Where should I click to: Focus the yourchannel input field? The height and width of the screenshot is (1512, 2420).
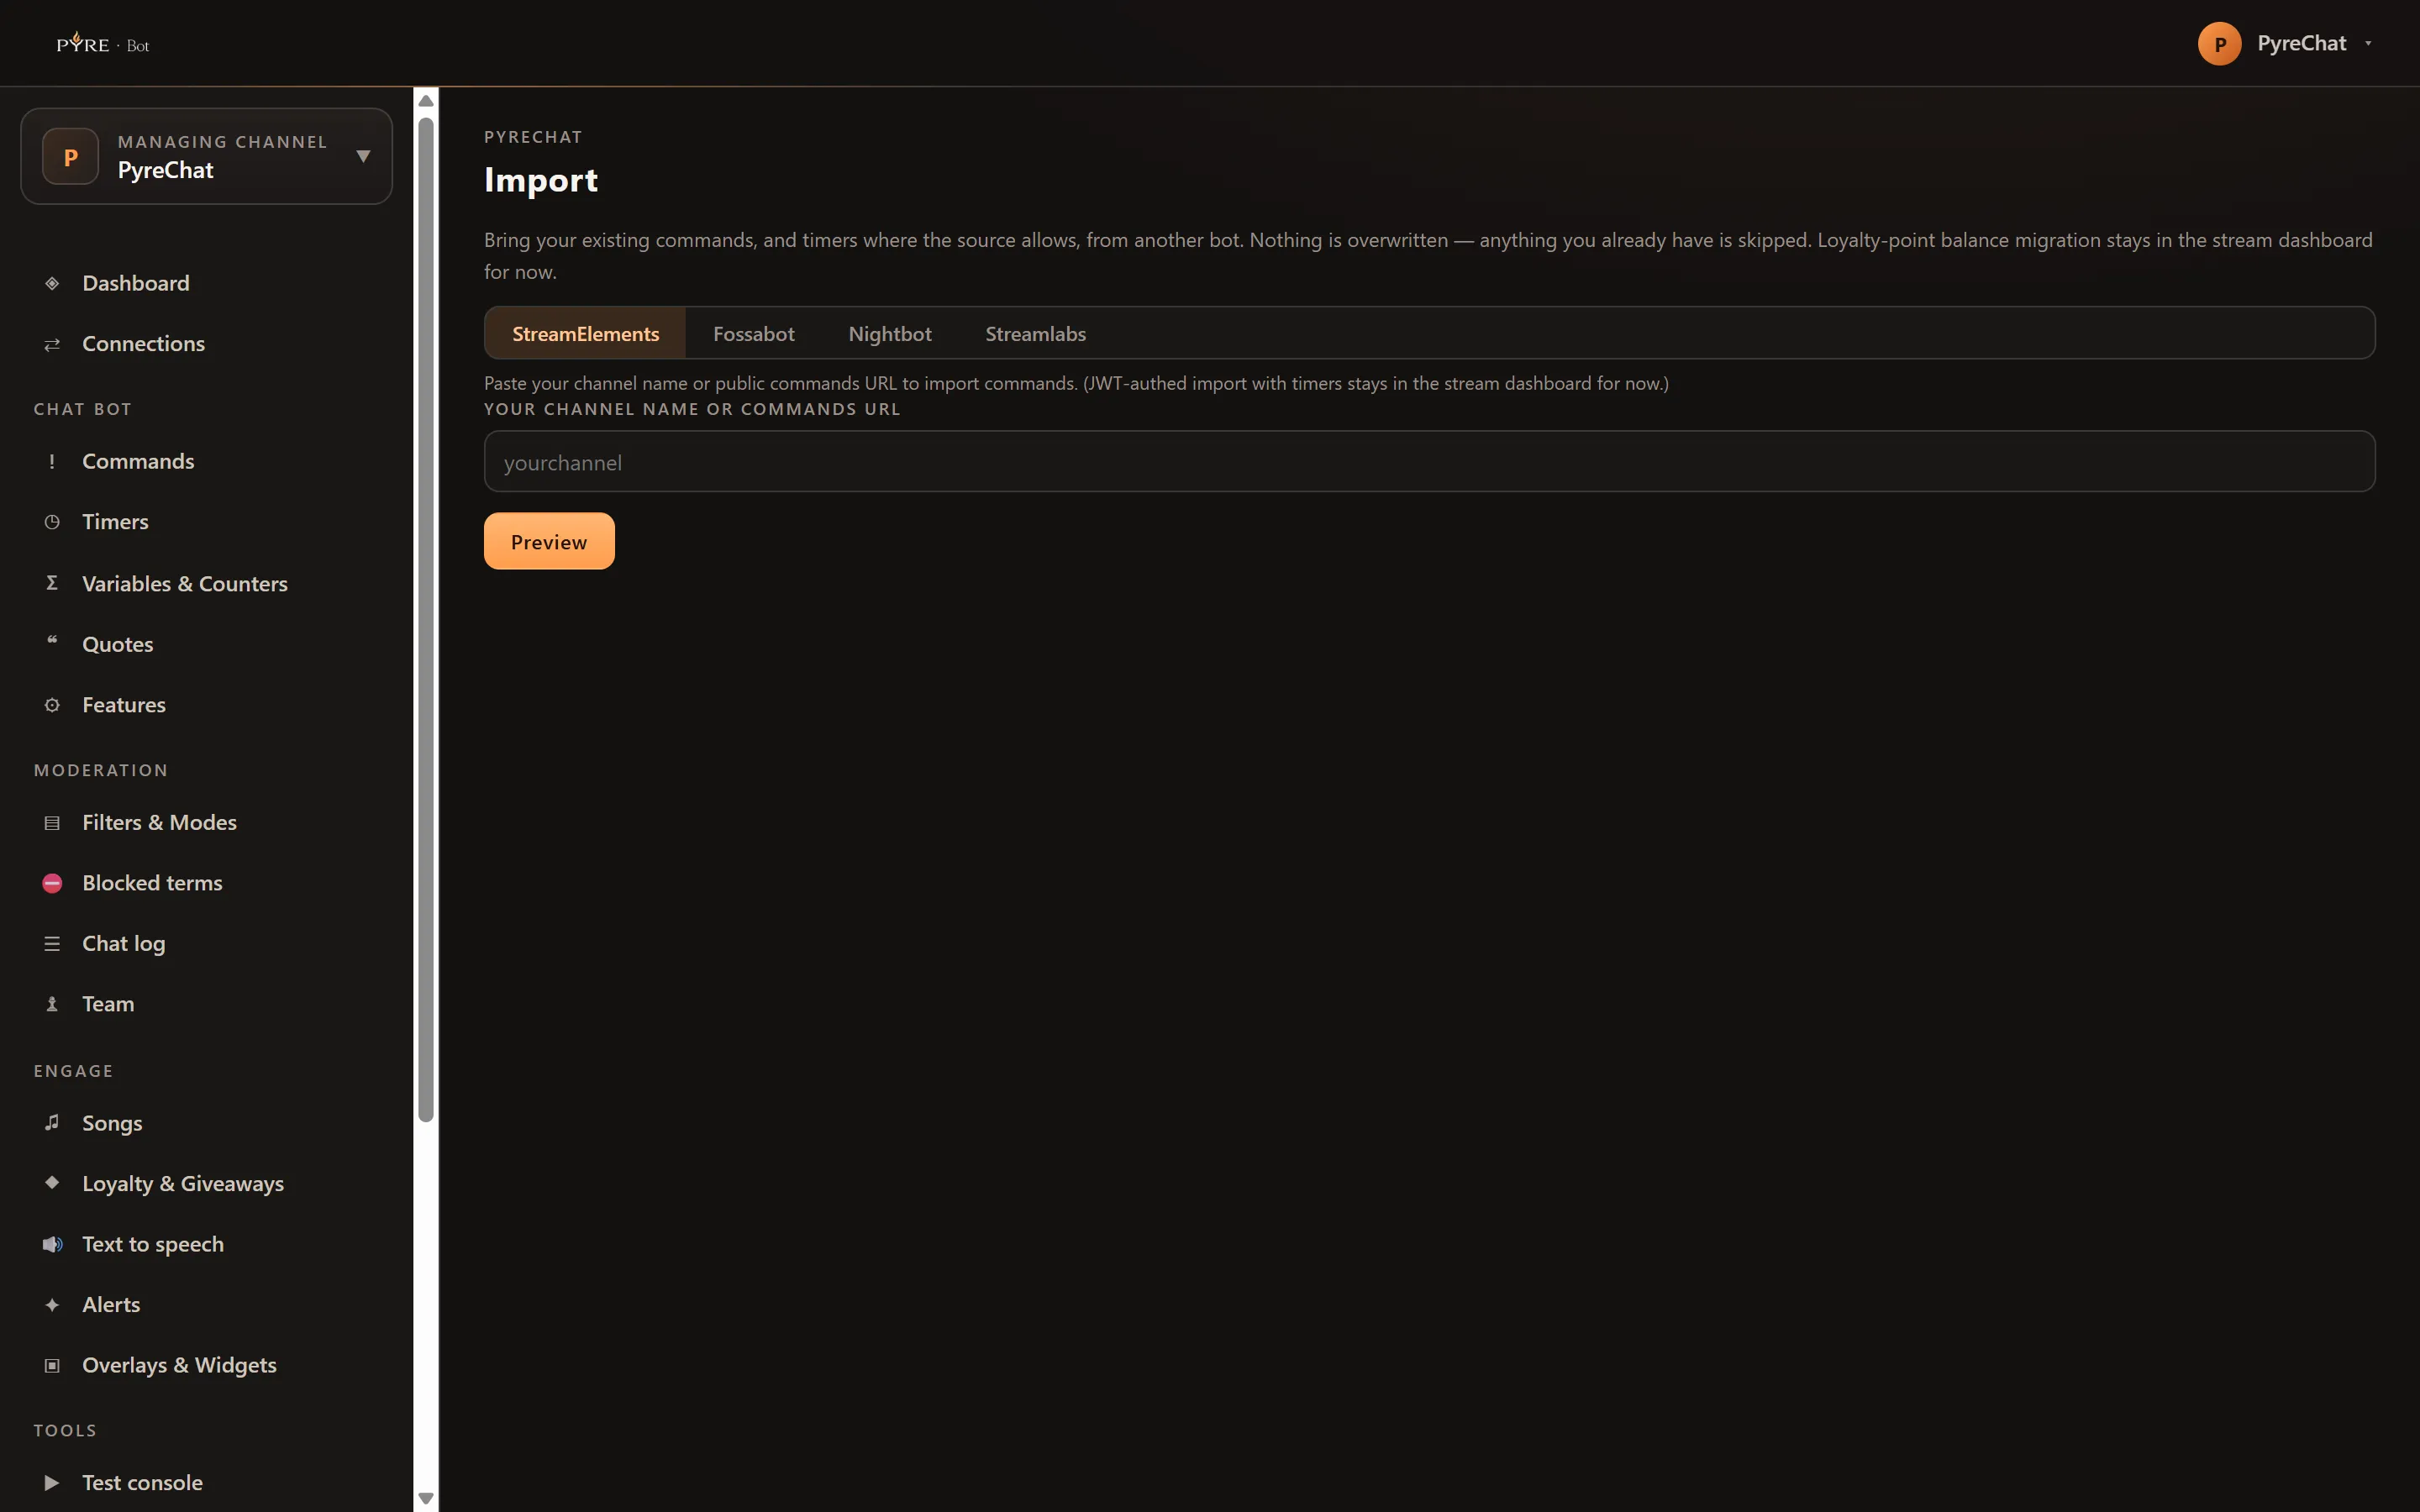(x=1429, y=462)
